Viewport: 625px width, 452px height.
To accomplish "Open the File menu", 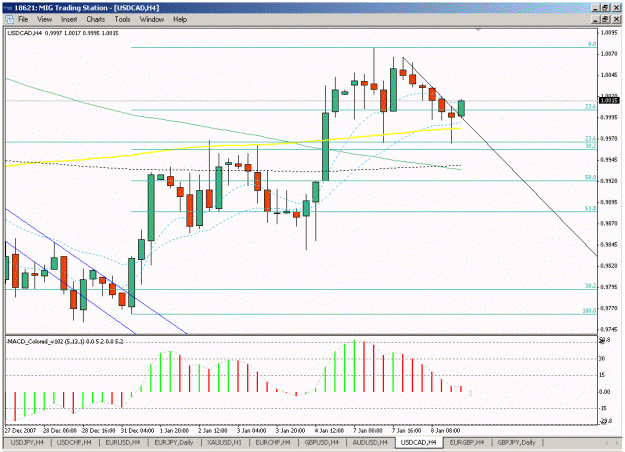I will tap(23, 19).
